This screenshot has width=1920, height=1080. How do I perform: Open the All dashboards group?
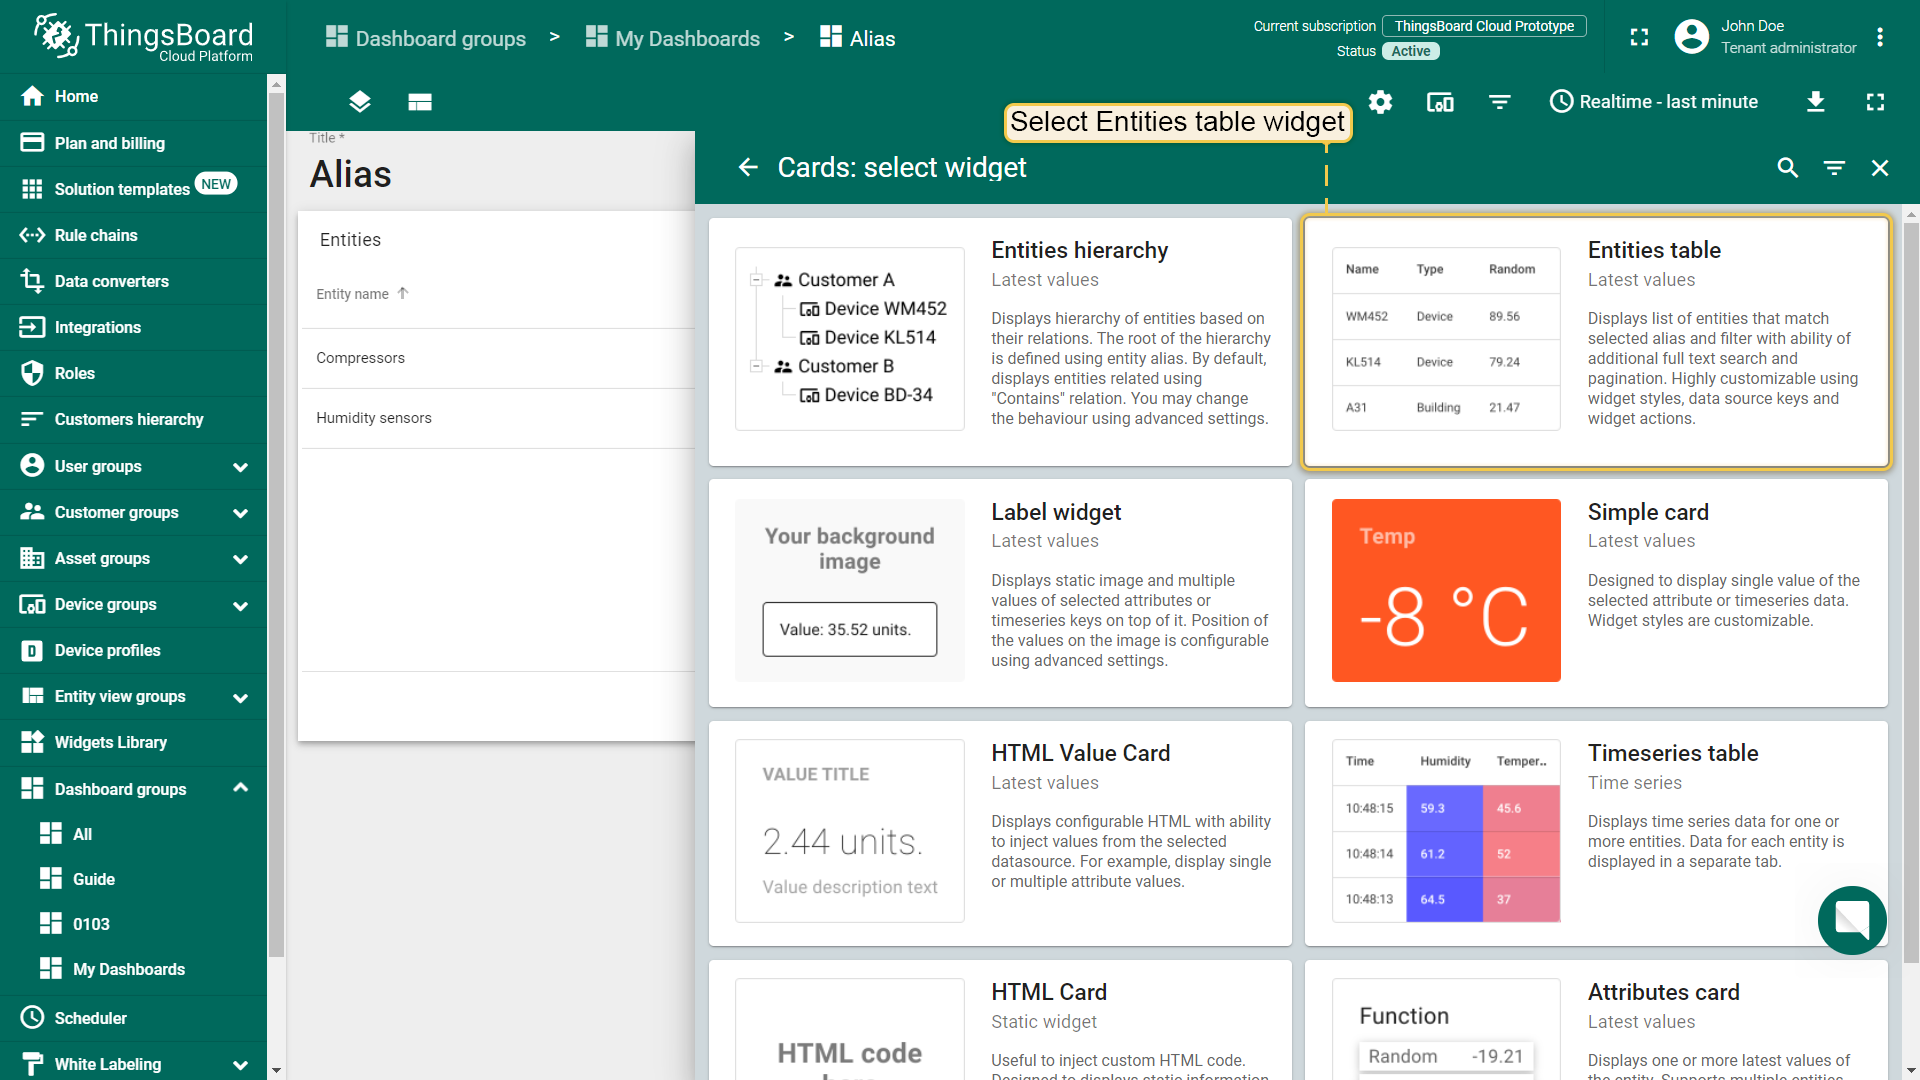tap(133, 834)
